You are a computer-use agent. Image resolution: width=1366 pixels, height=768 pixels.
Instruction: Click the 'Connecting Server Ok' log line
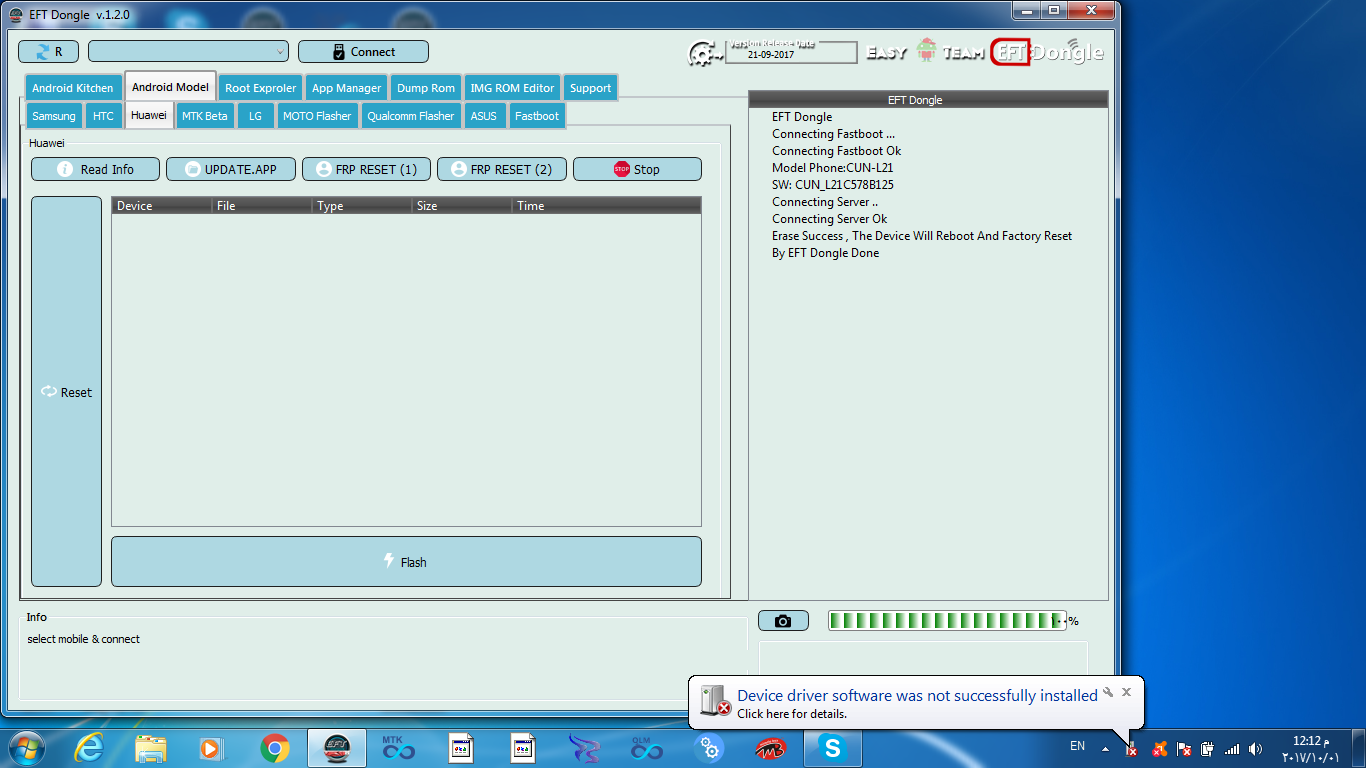(x=829, y=219)
